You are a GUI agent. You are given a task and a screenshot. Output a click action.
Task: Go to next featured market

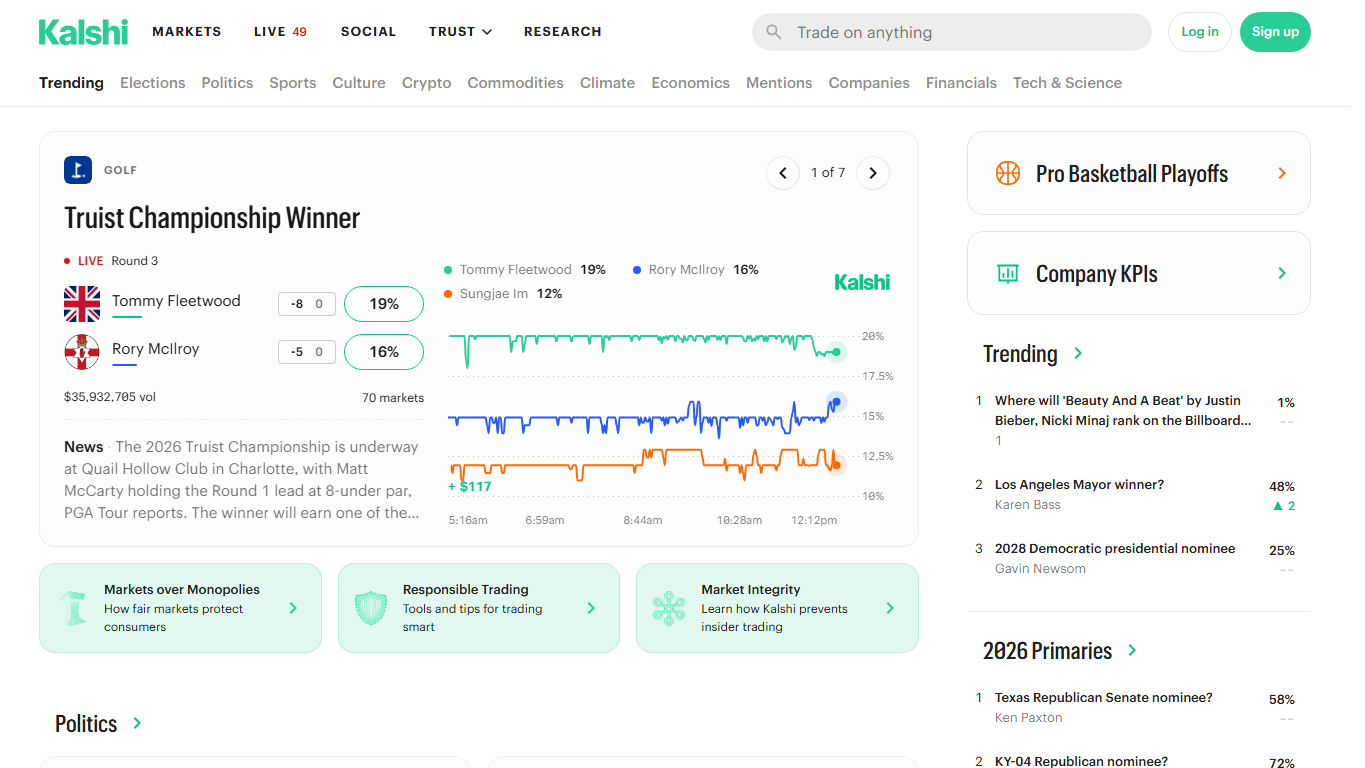tap(873, 173)
